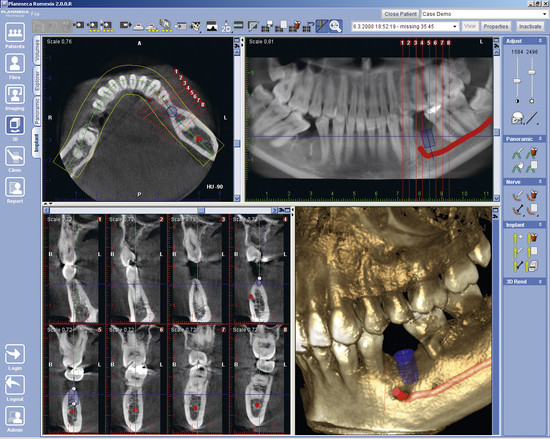Open the exposure date dropdown list
Screen dimensions: 550x439
click(x=405, y=26)
